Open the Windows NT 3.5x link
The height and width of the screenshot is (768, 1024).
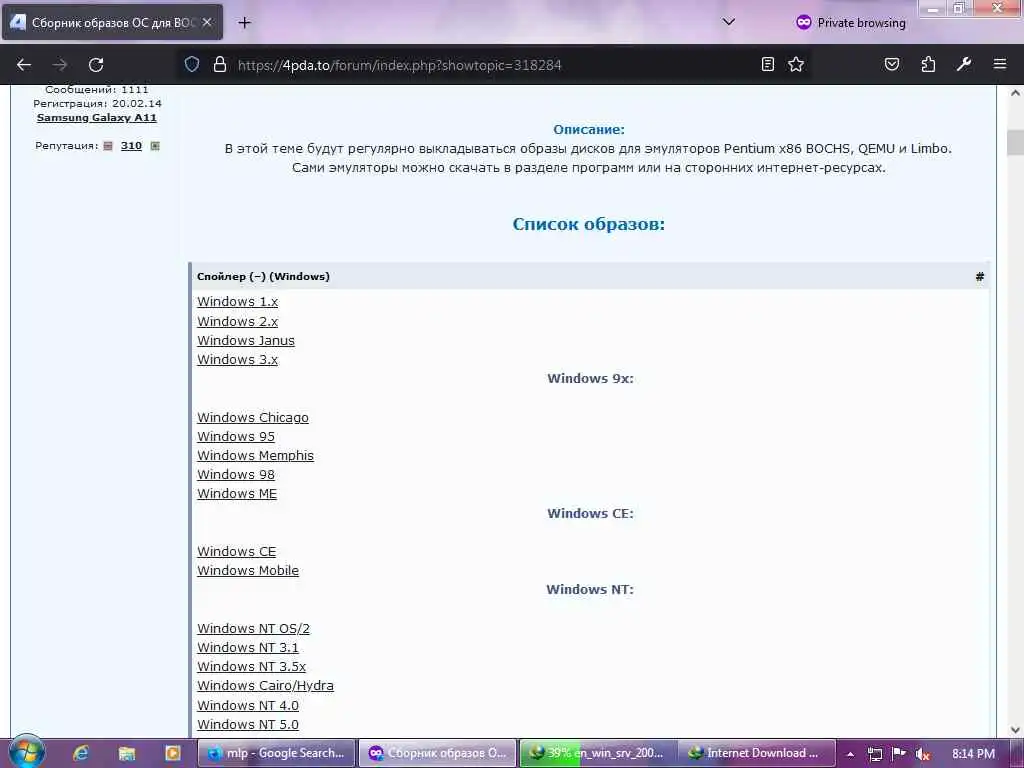(252, 666)
